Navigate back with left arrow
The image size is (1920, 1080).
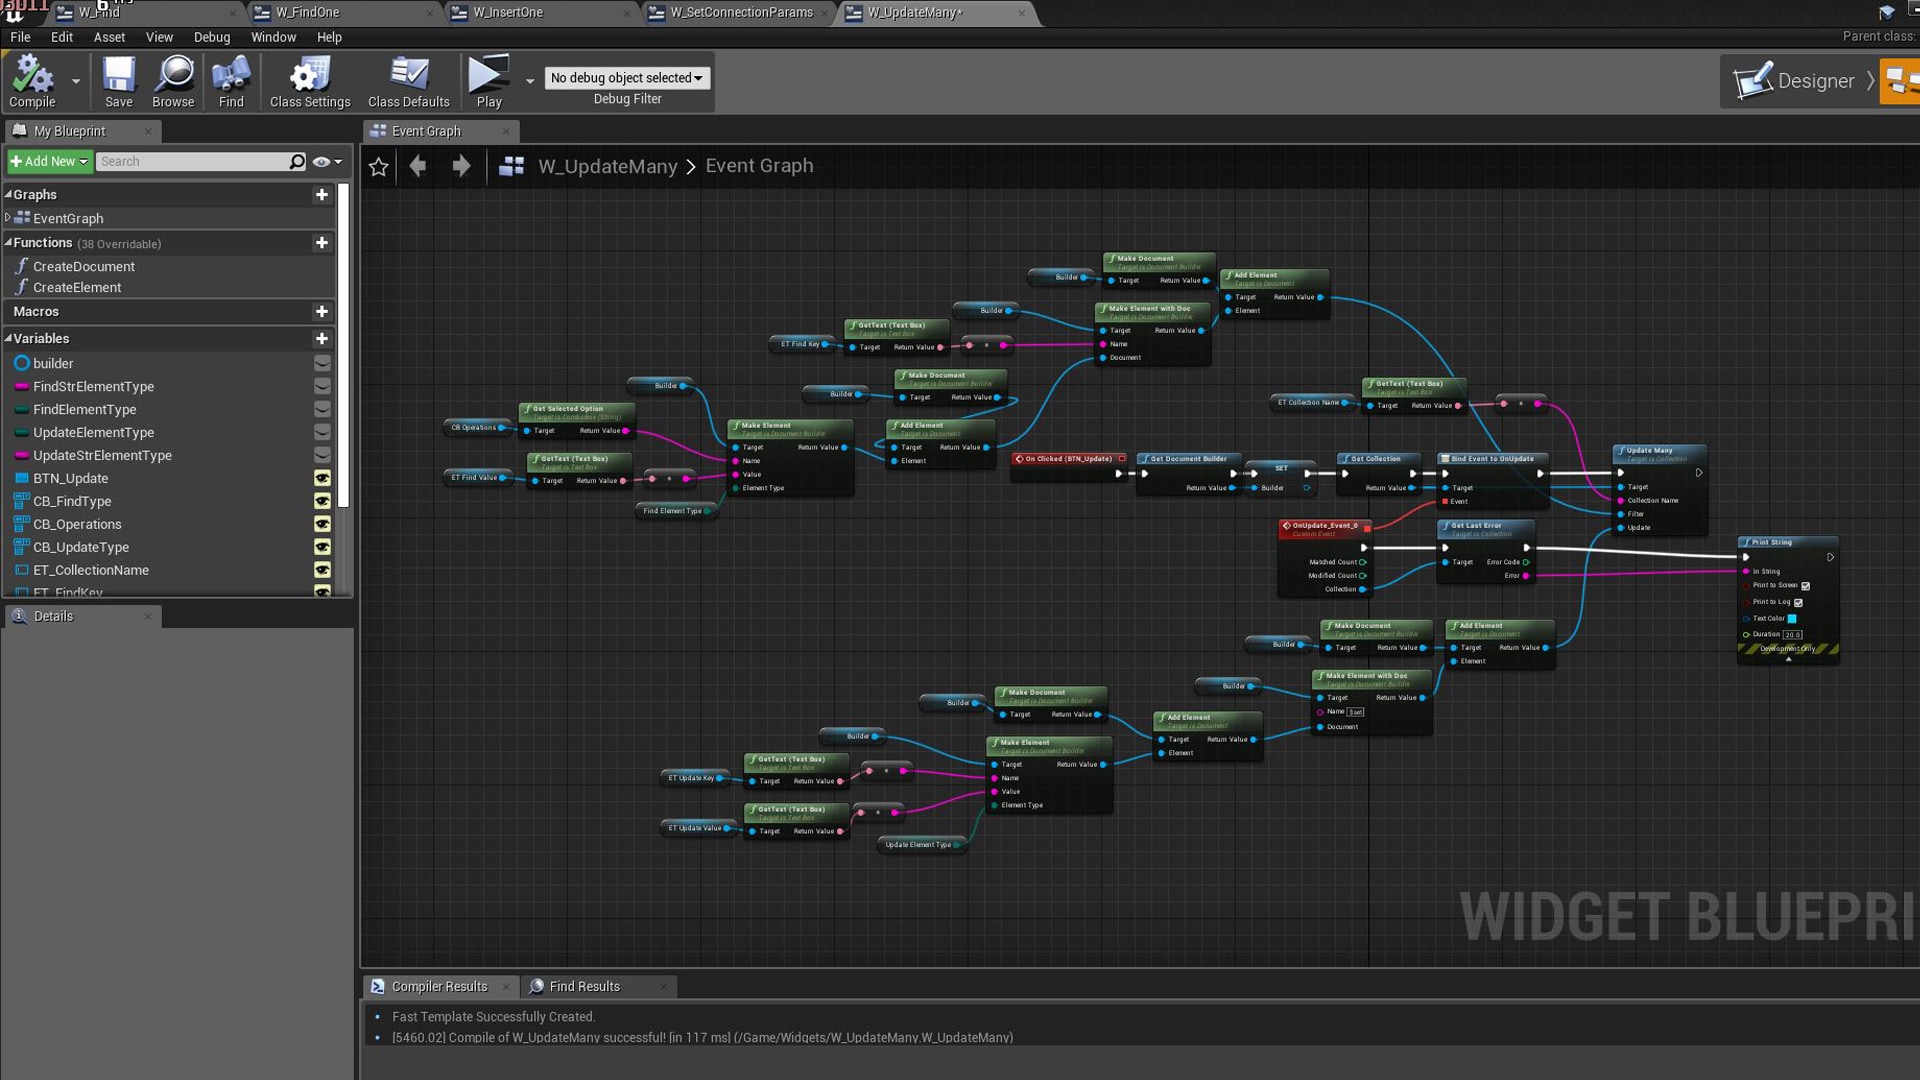click(x=418, y=166)
